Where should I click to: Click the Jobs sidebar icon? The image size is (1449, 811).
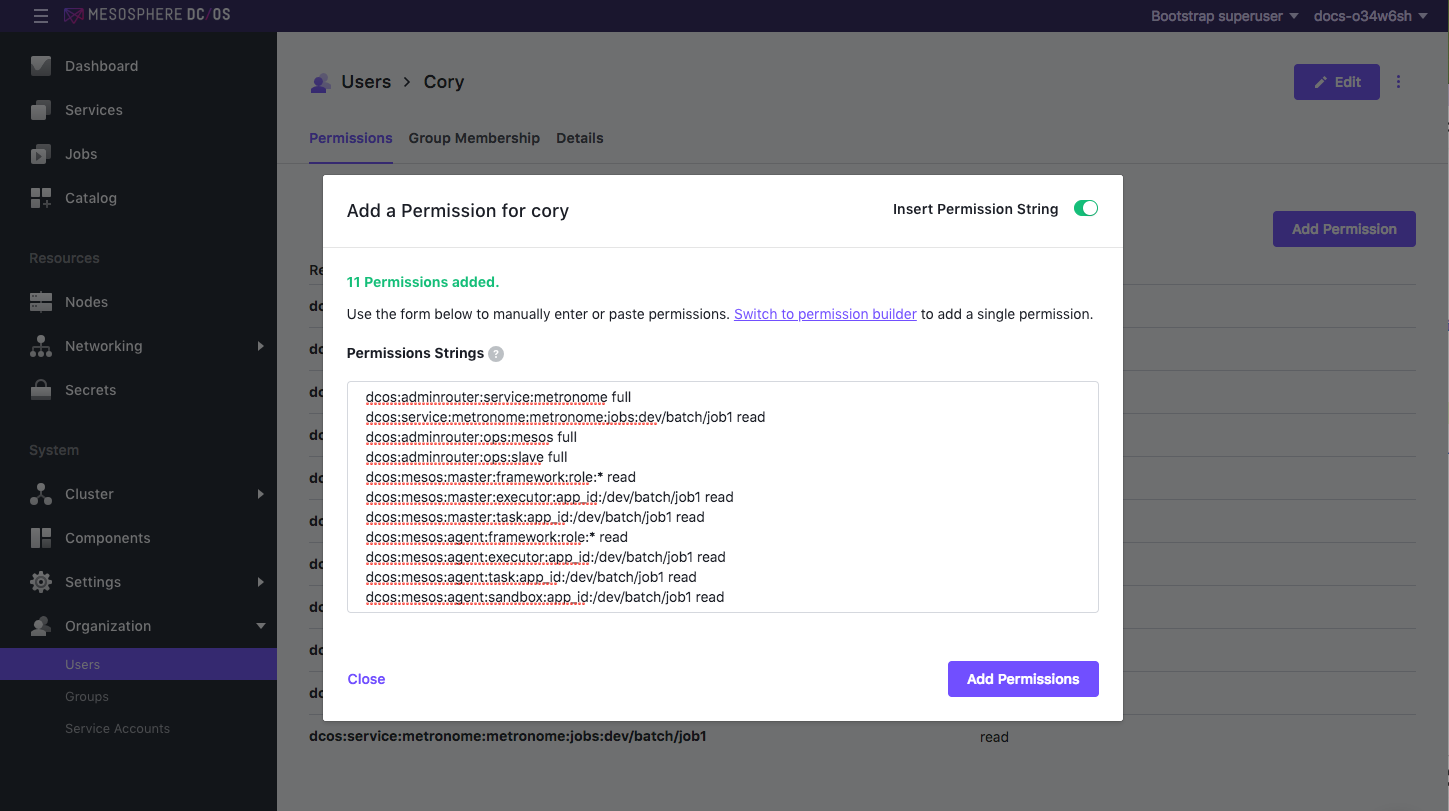[41, 154]
